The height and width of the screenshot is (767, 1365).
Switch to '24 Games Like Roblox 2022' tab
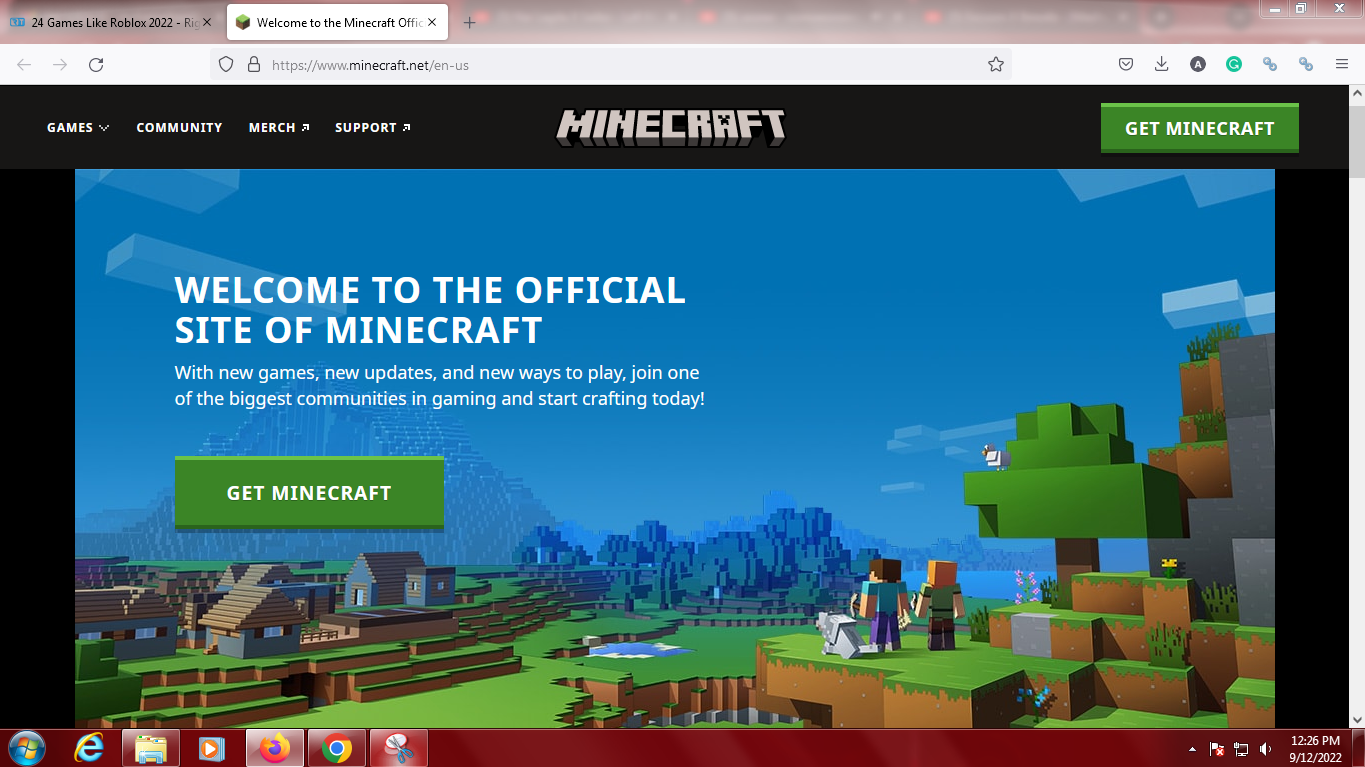pos(112,22)
